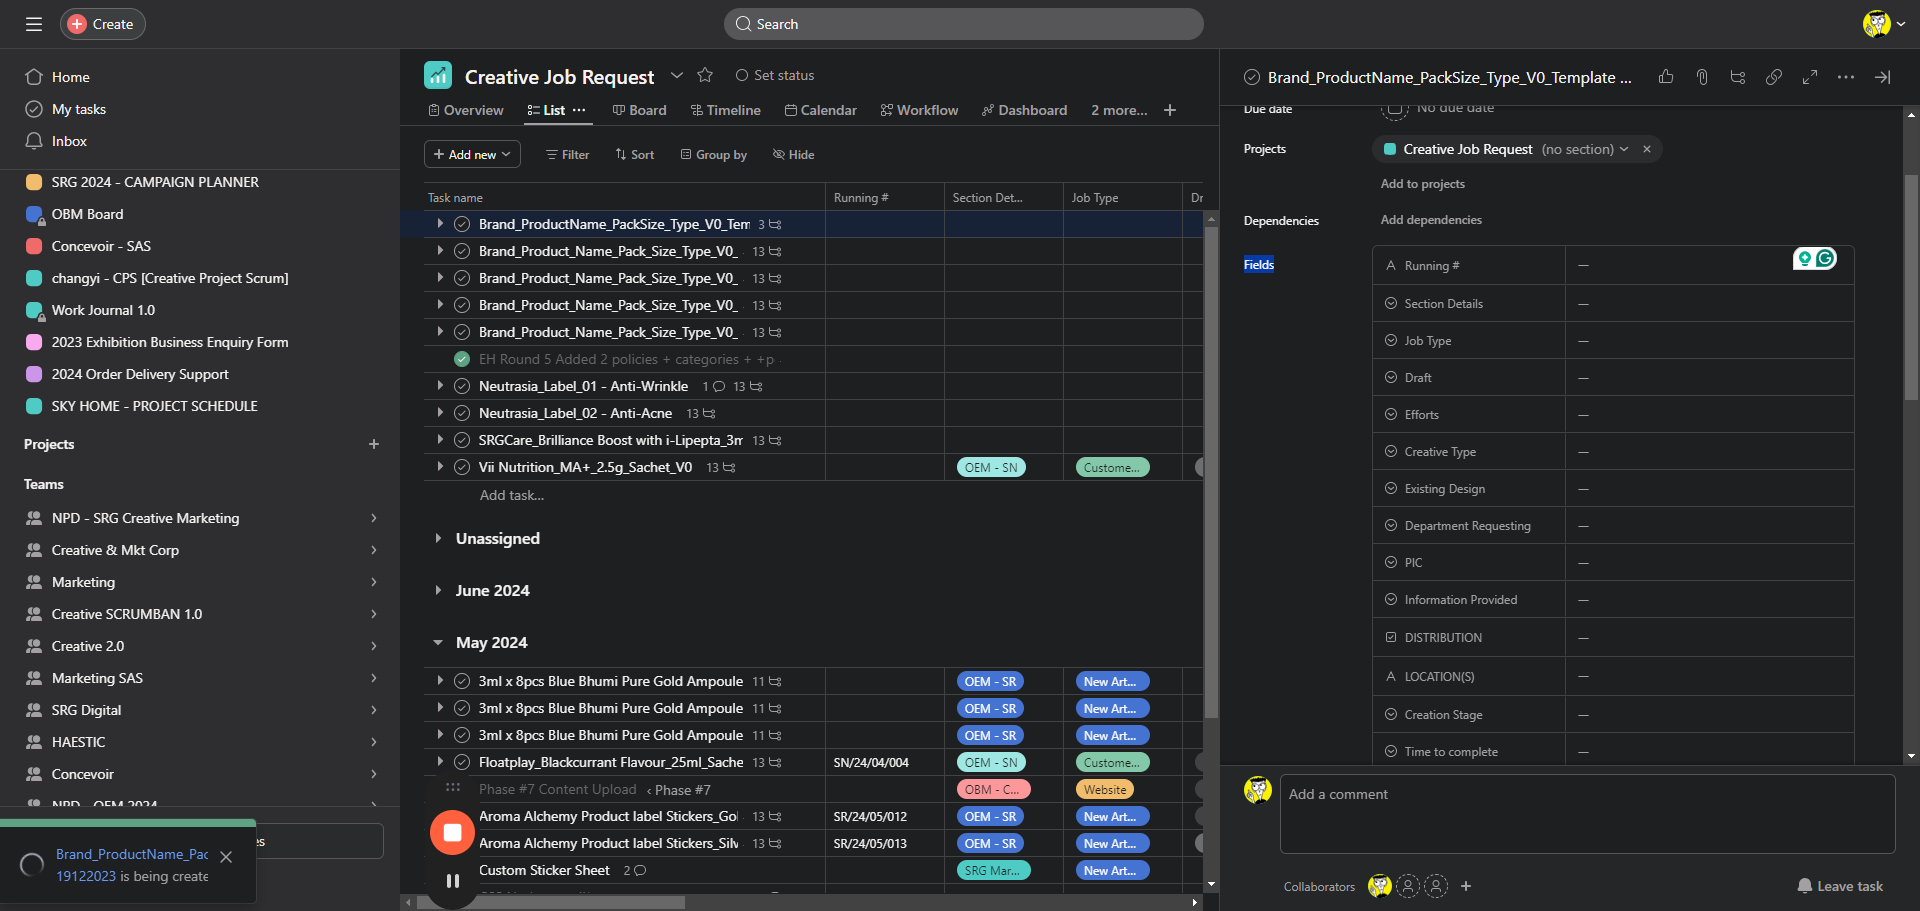Close the task details pane arrow

[x=1882, y=77]
